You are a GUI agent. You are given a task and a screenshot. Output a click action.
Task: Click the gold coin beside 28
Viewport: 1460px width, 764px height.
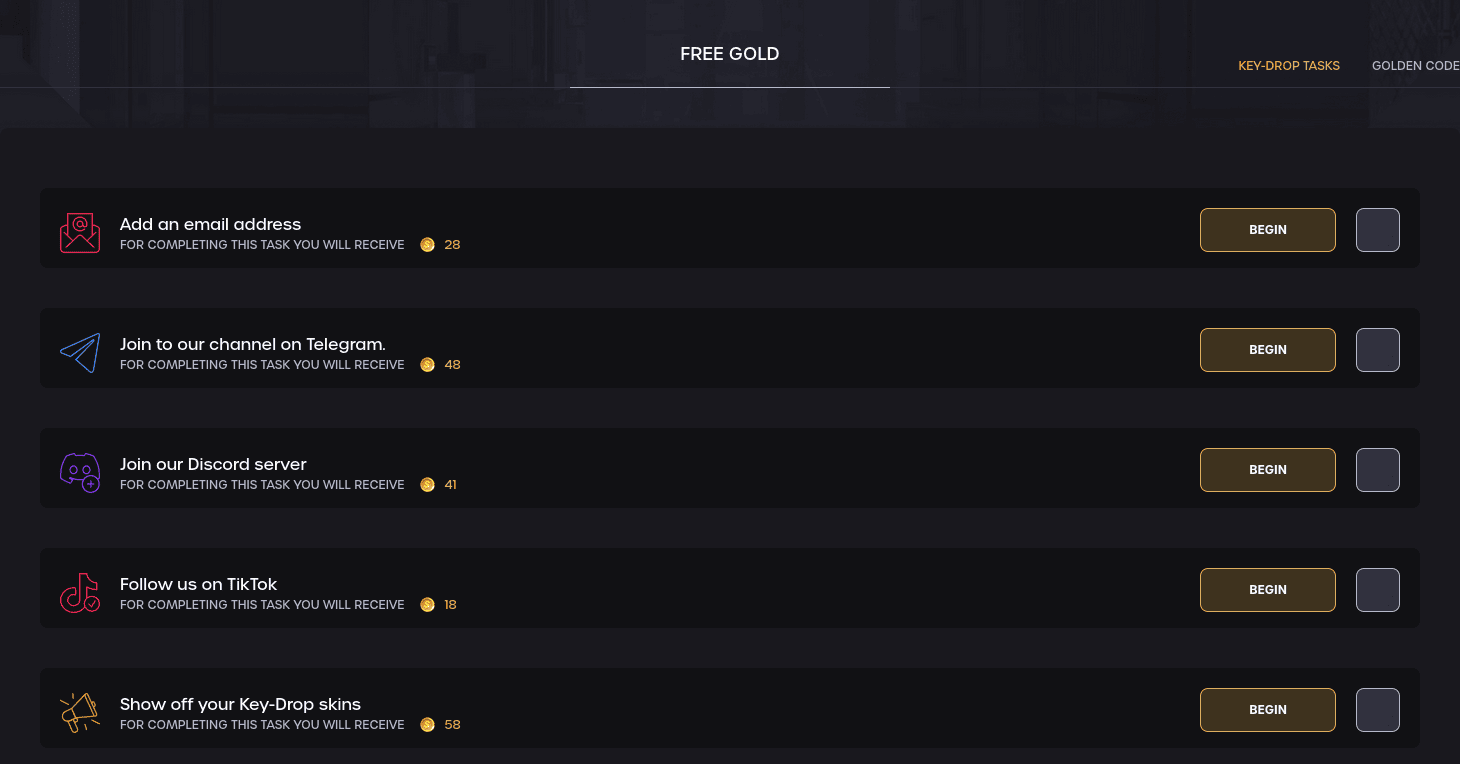427,245
